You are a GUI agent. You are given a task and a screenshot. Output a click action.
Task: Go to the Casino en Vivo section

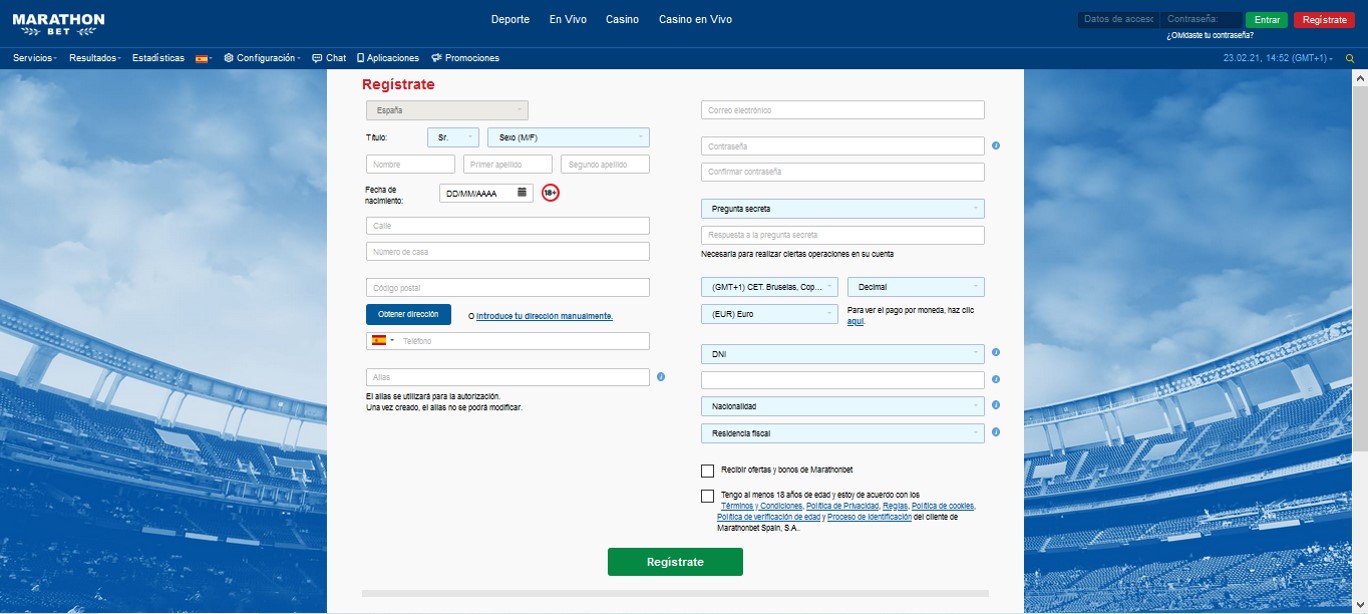[695, 20]
